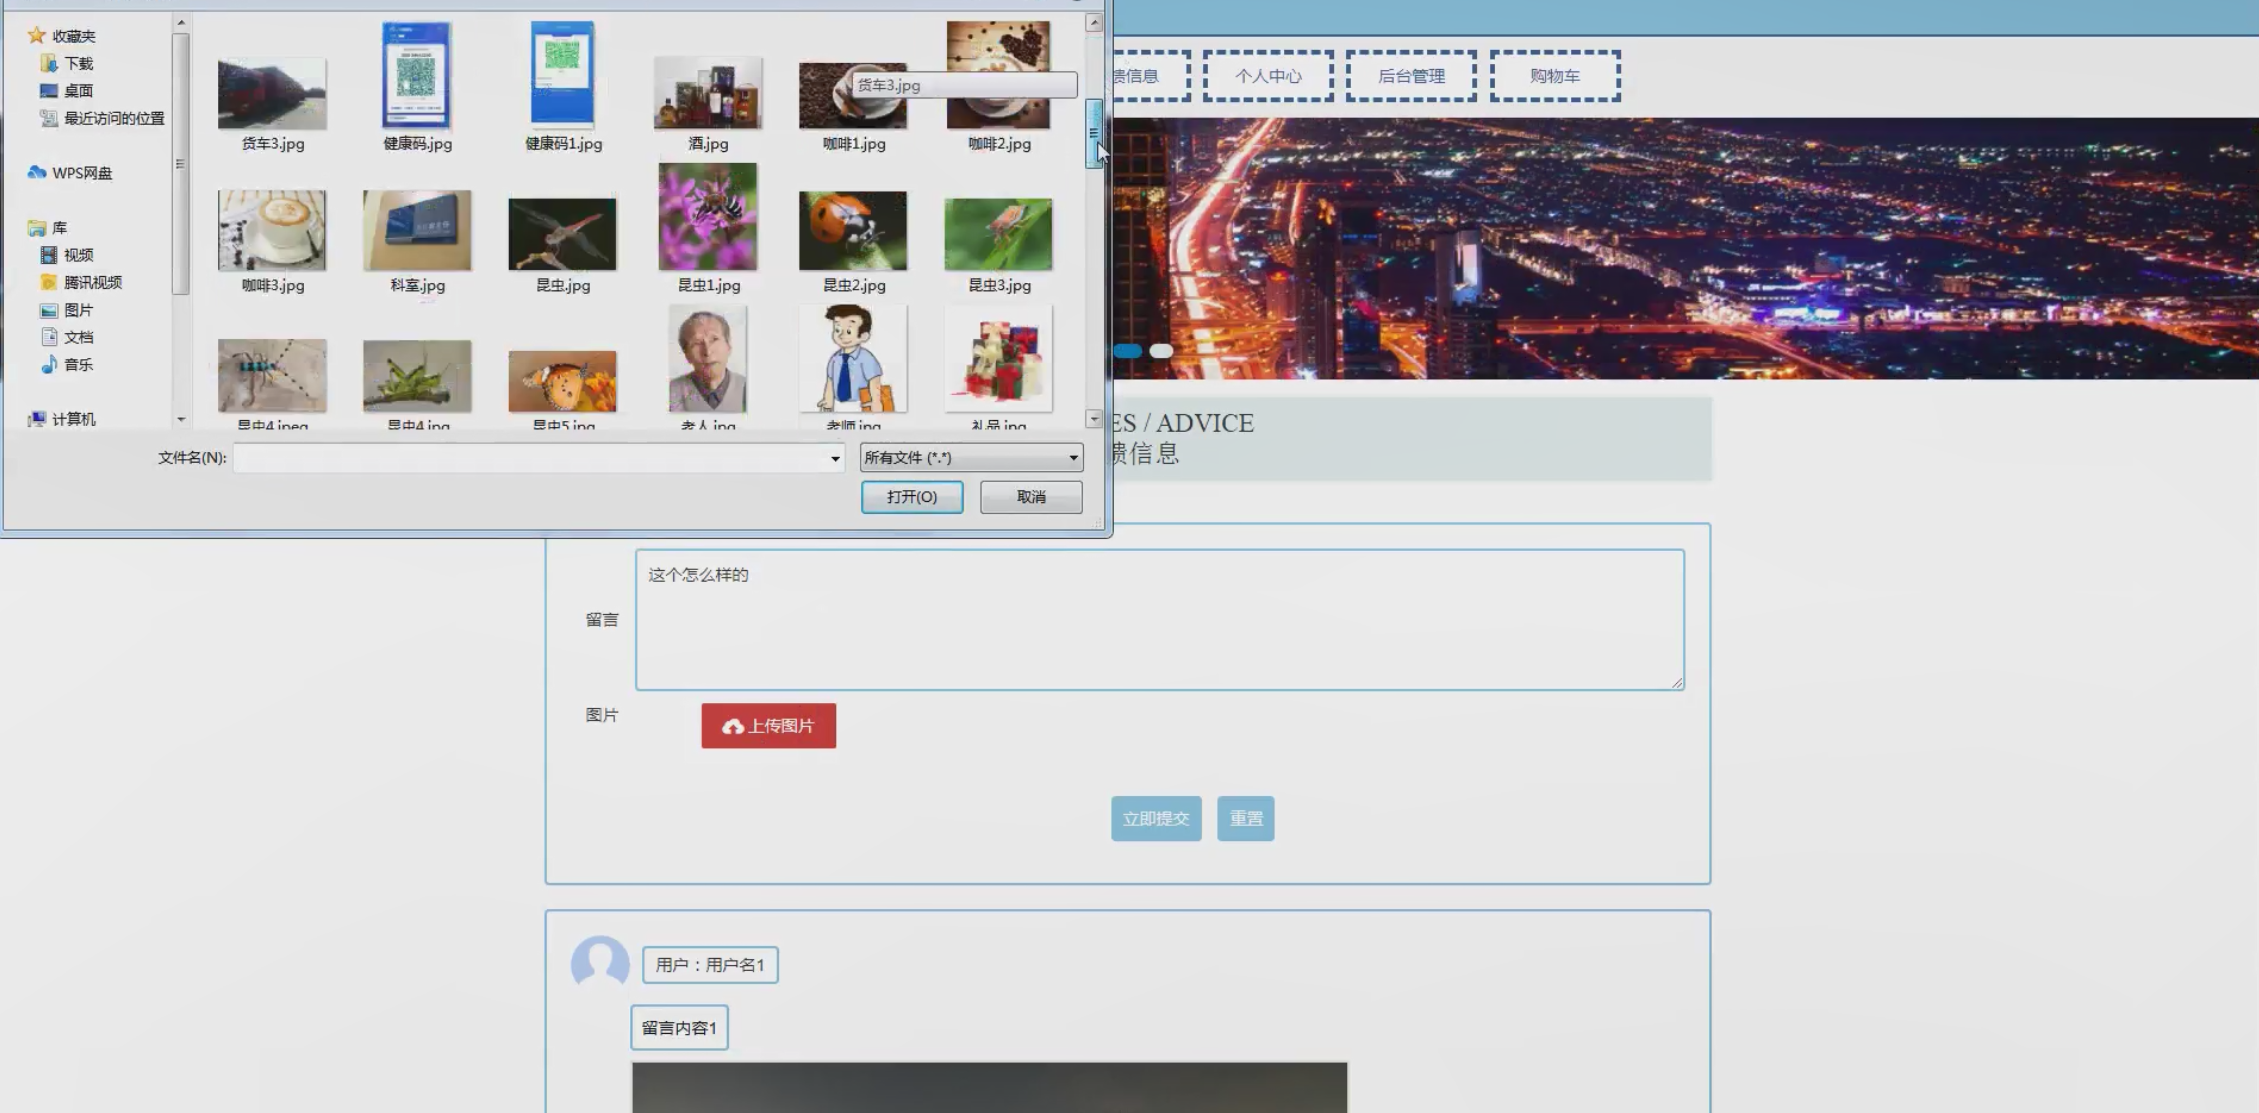The width and height of the screenshot is (2259, 1113).
Task: Open the 个人中心 navigation tab
Action: pyautogui.click(x=1267, y=76)
